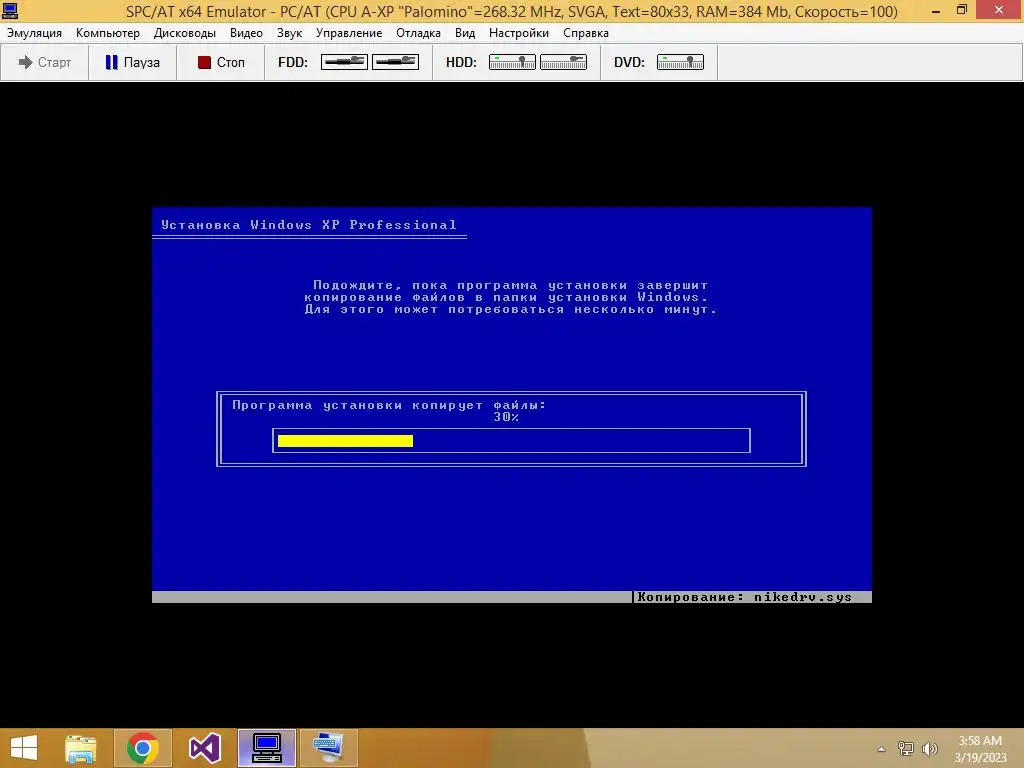
Task: Click the DVD drive icon
Action: [x=680, y=62]
